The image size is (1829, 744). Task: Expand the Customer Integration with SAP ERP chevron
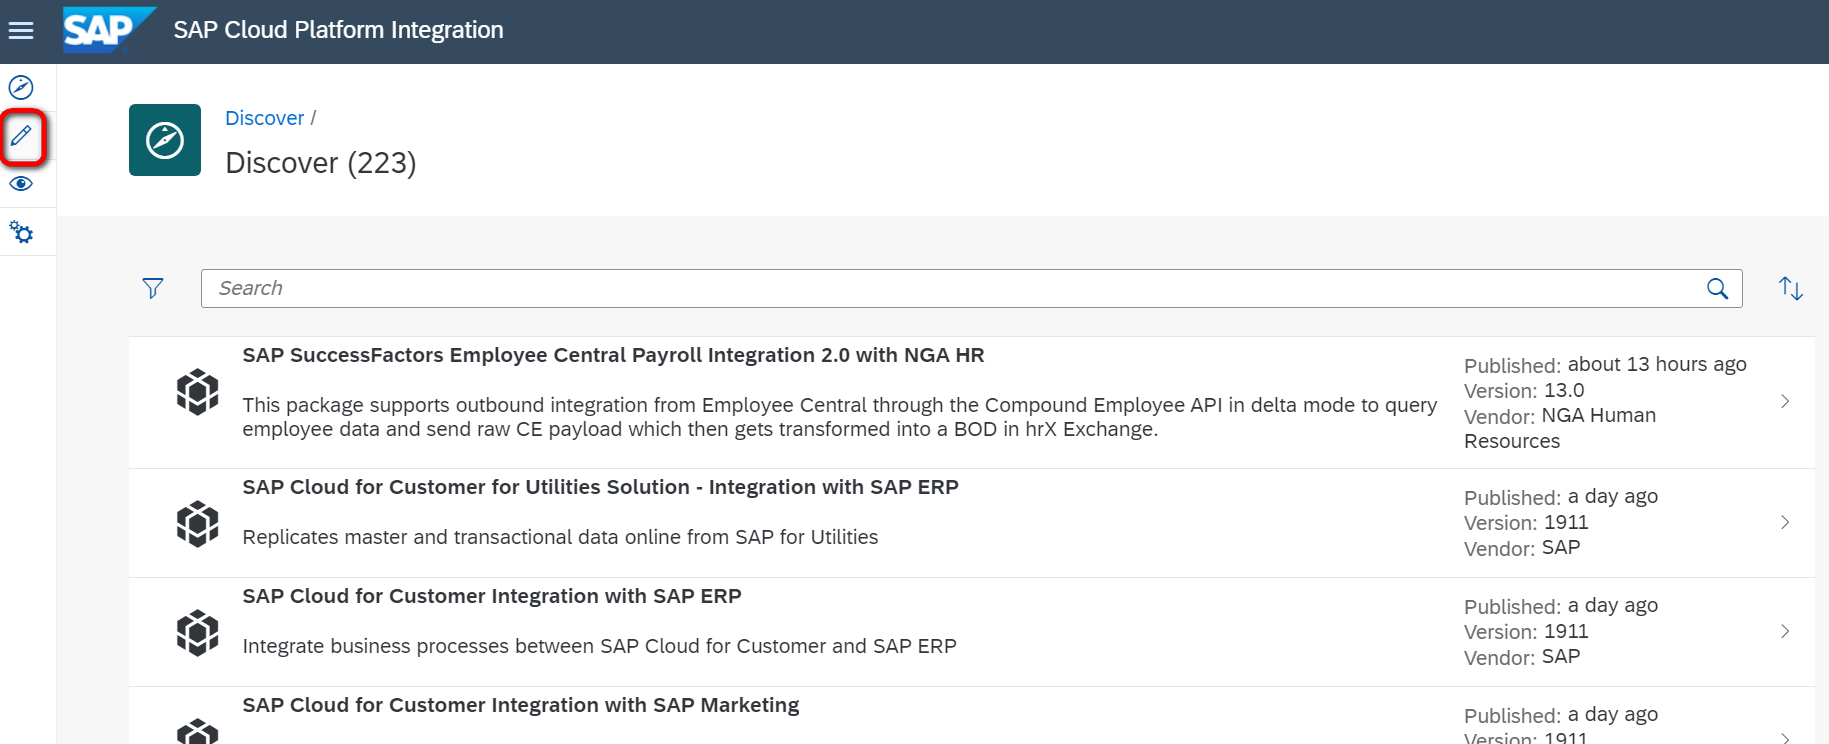click(1785, 632)
